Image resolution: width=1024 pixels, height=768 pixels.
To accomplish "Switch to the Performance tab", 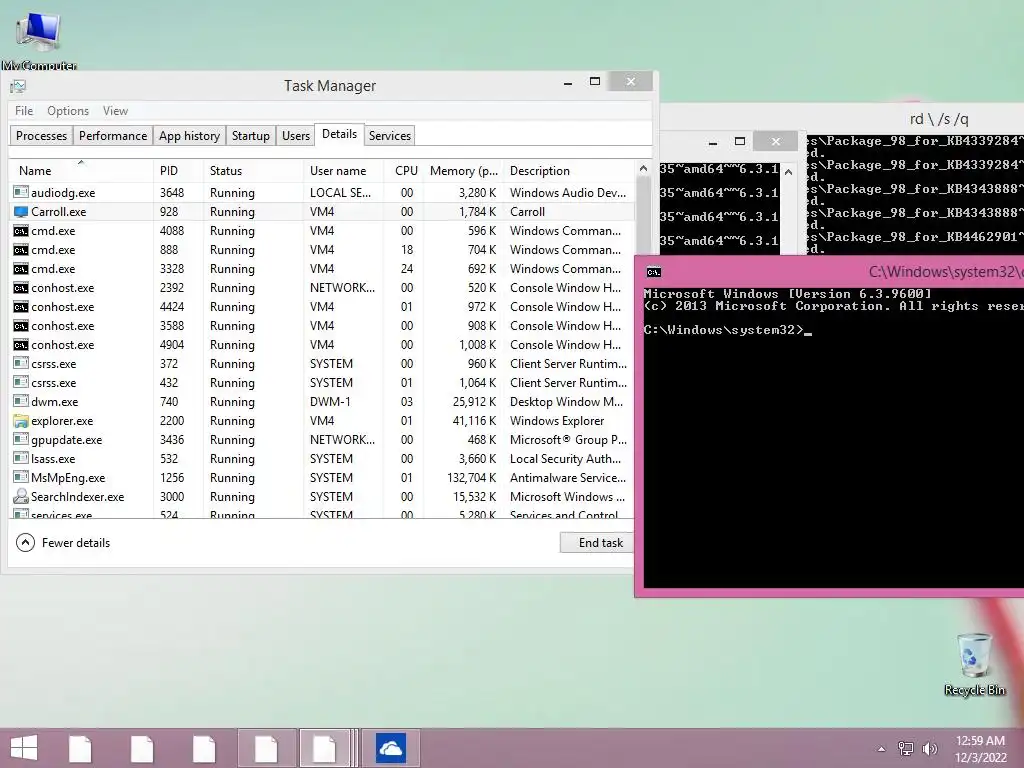I will coord(113,136).
